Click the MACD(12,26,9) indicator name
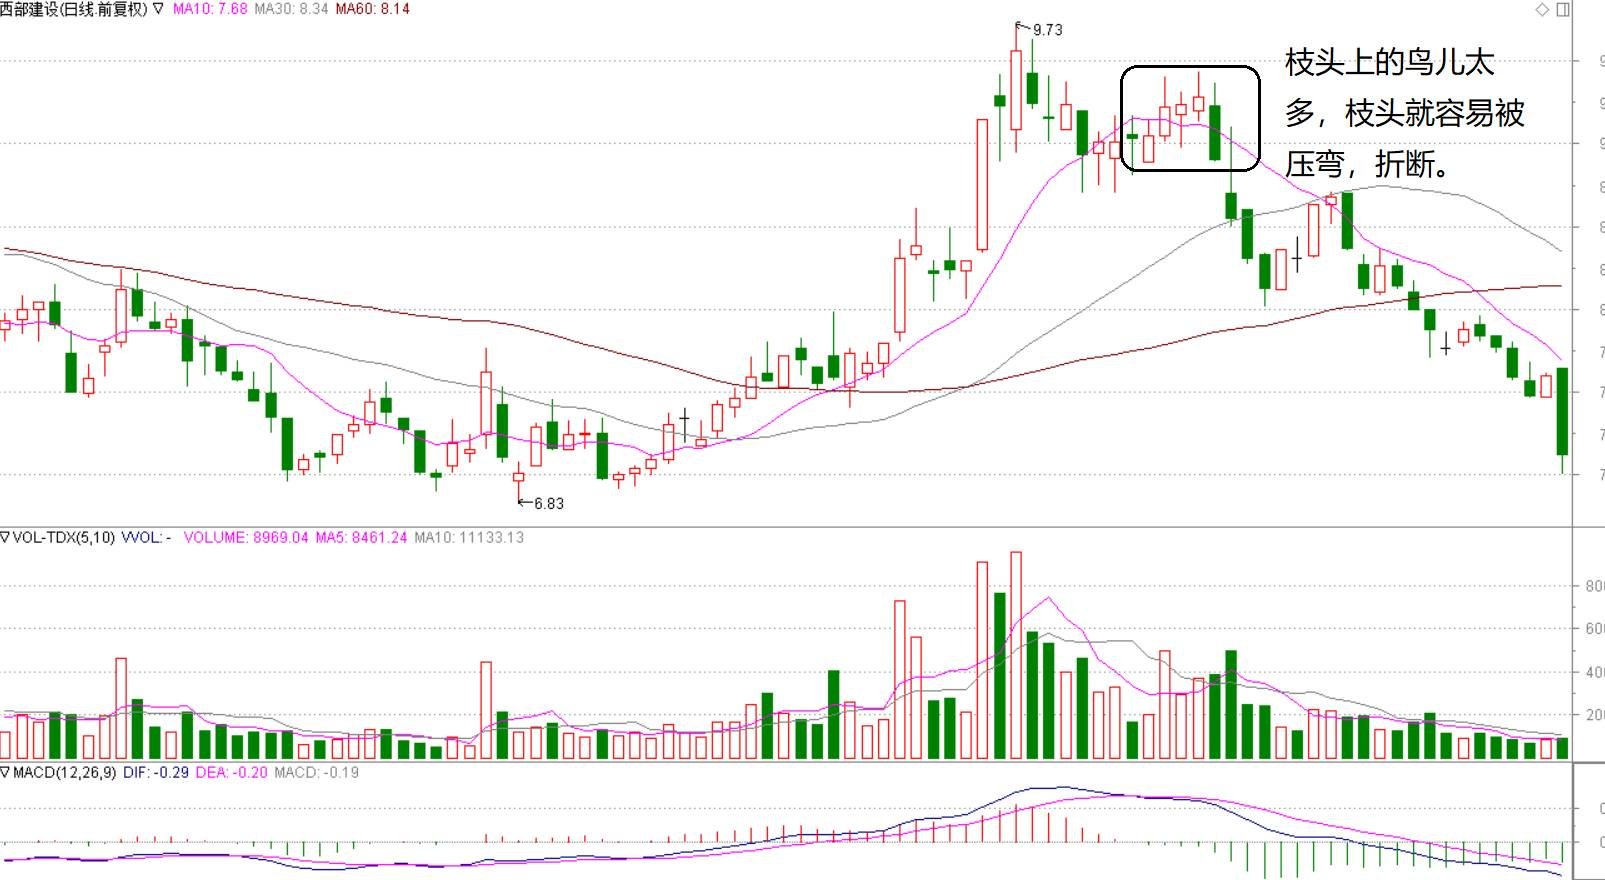Image resolution: width=1605 pixels, height=880 pixels. click(65, 773)
